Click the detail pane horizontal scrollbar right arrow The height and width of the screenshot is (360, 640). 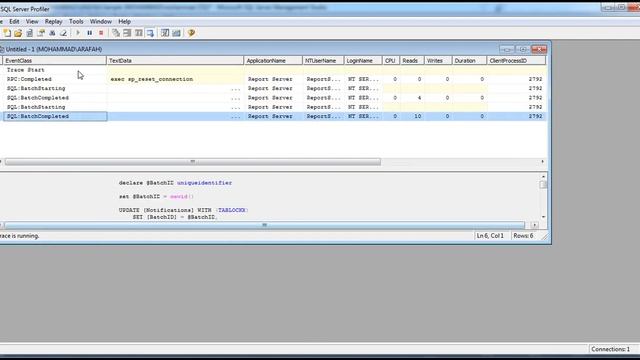[535, 225]
